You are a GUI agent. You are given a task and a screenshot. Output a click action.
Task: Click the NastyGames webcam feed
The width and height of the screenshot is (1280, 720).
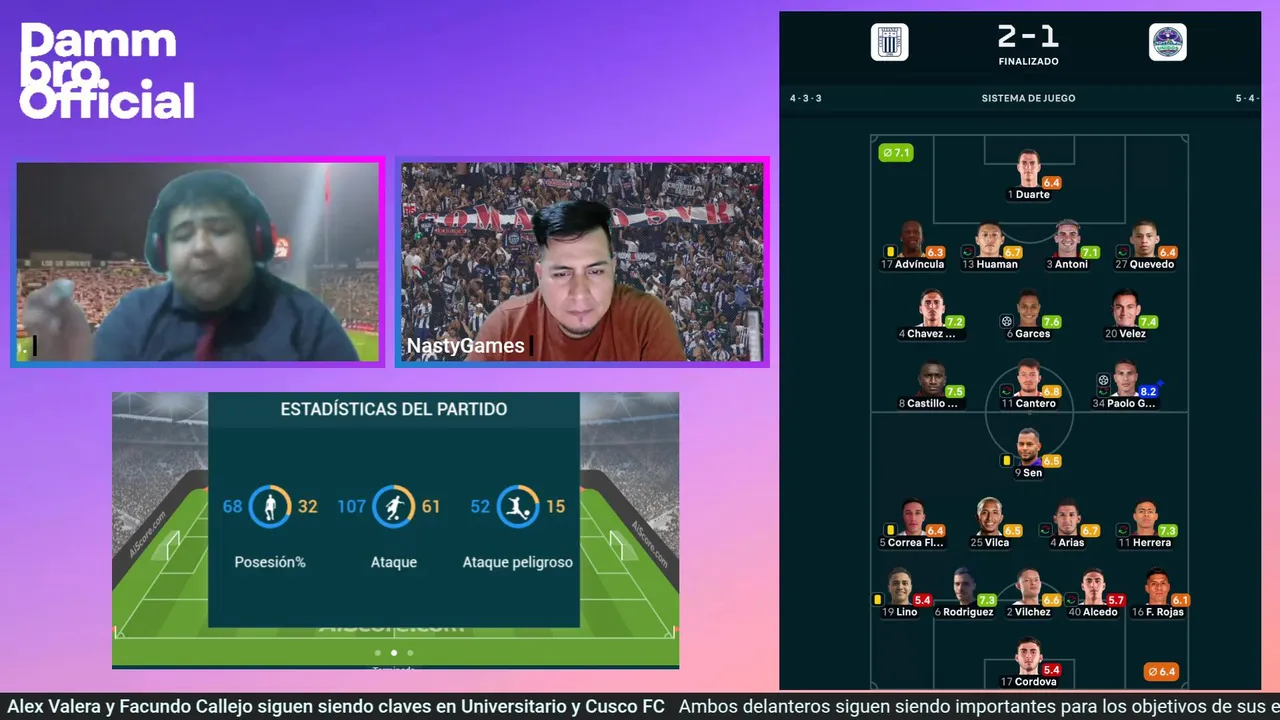(x=582, y=262)
